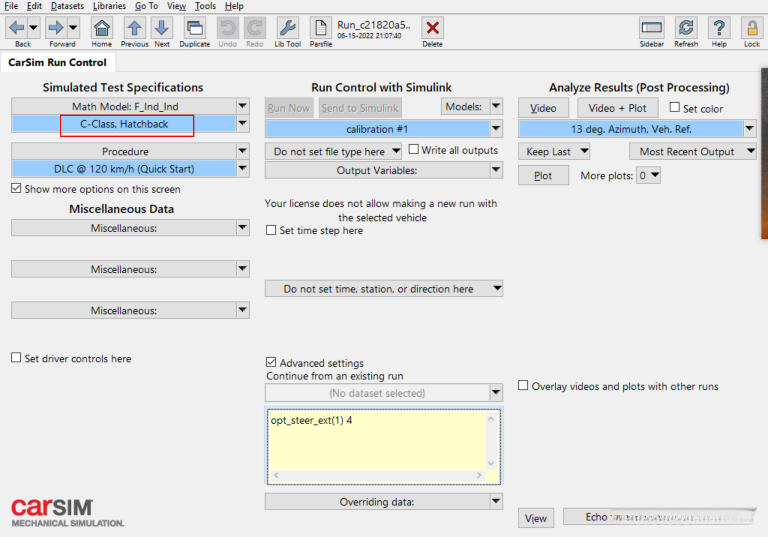Click the Undo toolbar icon
Image resolution: width=768 pixels, height=537 pixels.
(x=227, y=28)
